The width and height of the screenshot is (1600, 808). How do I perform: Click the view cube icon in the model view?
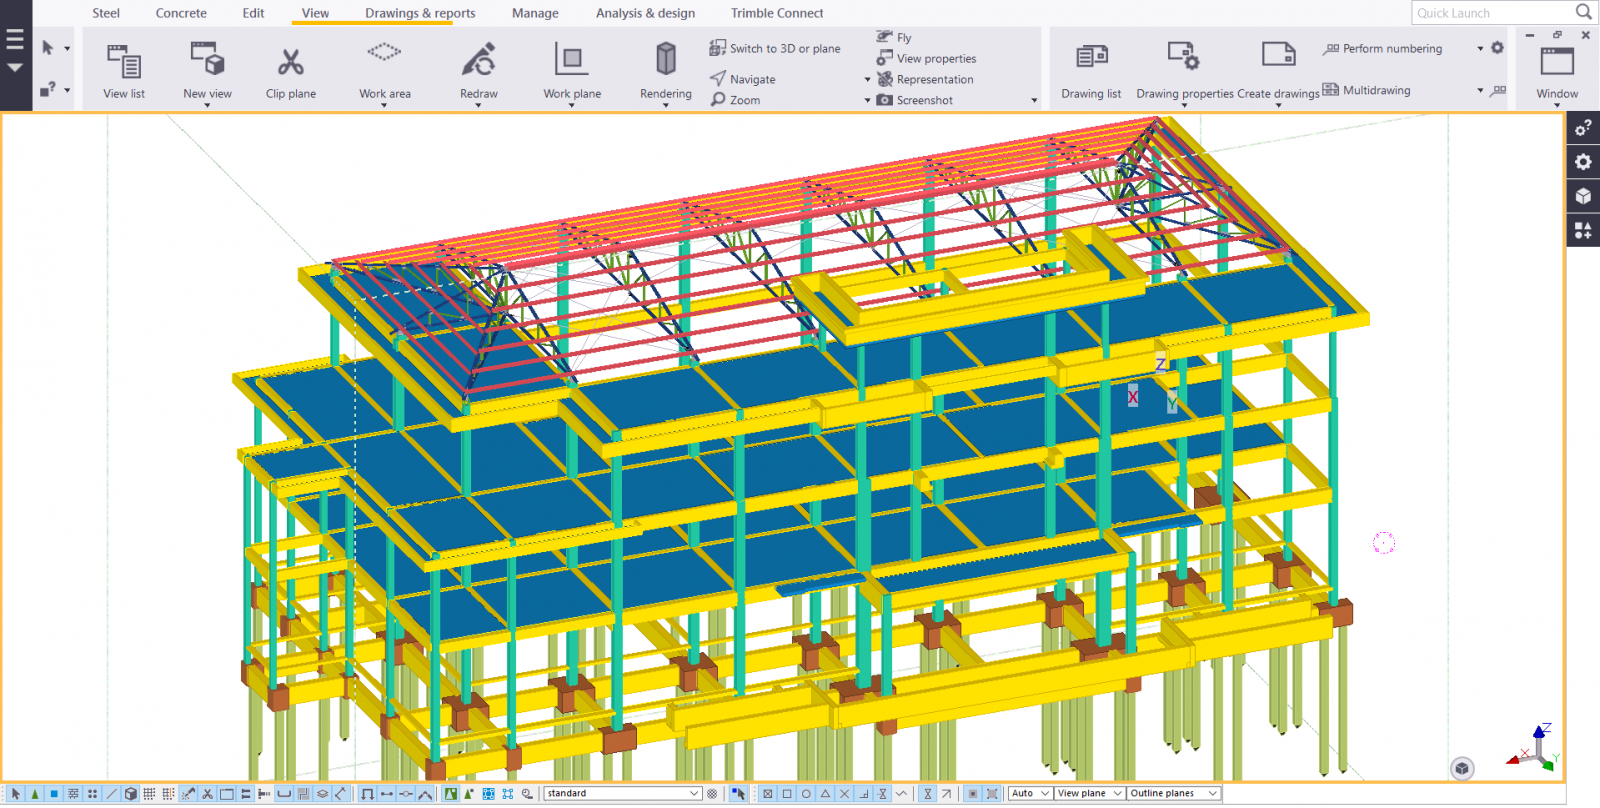(1462, 768)
